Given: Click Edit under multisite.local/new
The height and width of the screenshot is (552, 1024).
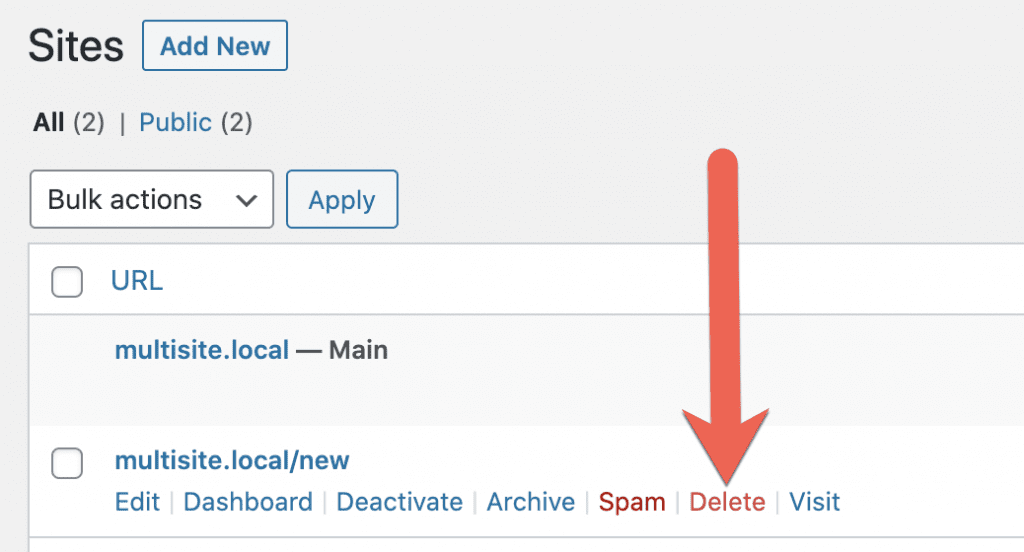Looking at the screenshot, I should [137, 502].
